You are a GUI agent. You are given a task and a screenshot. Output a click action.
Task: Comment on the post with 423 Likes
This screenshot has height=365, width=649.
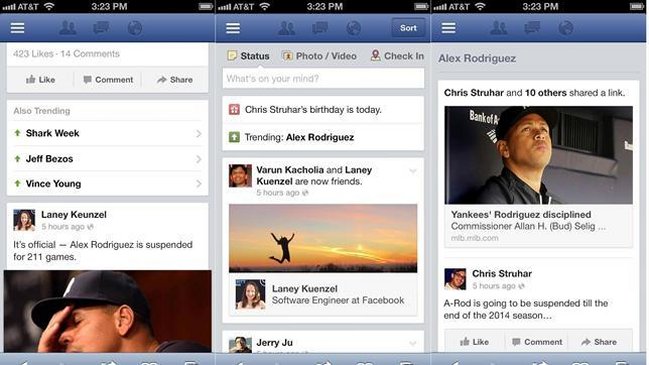pos(108,79)
